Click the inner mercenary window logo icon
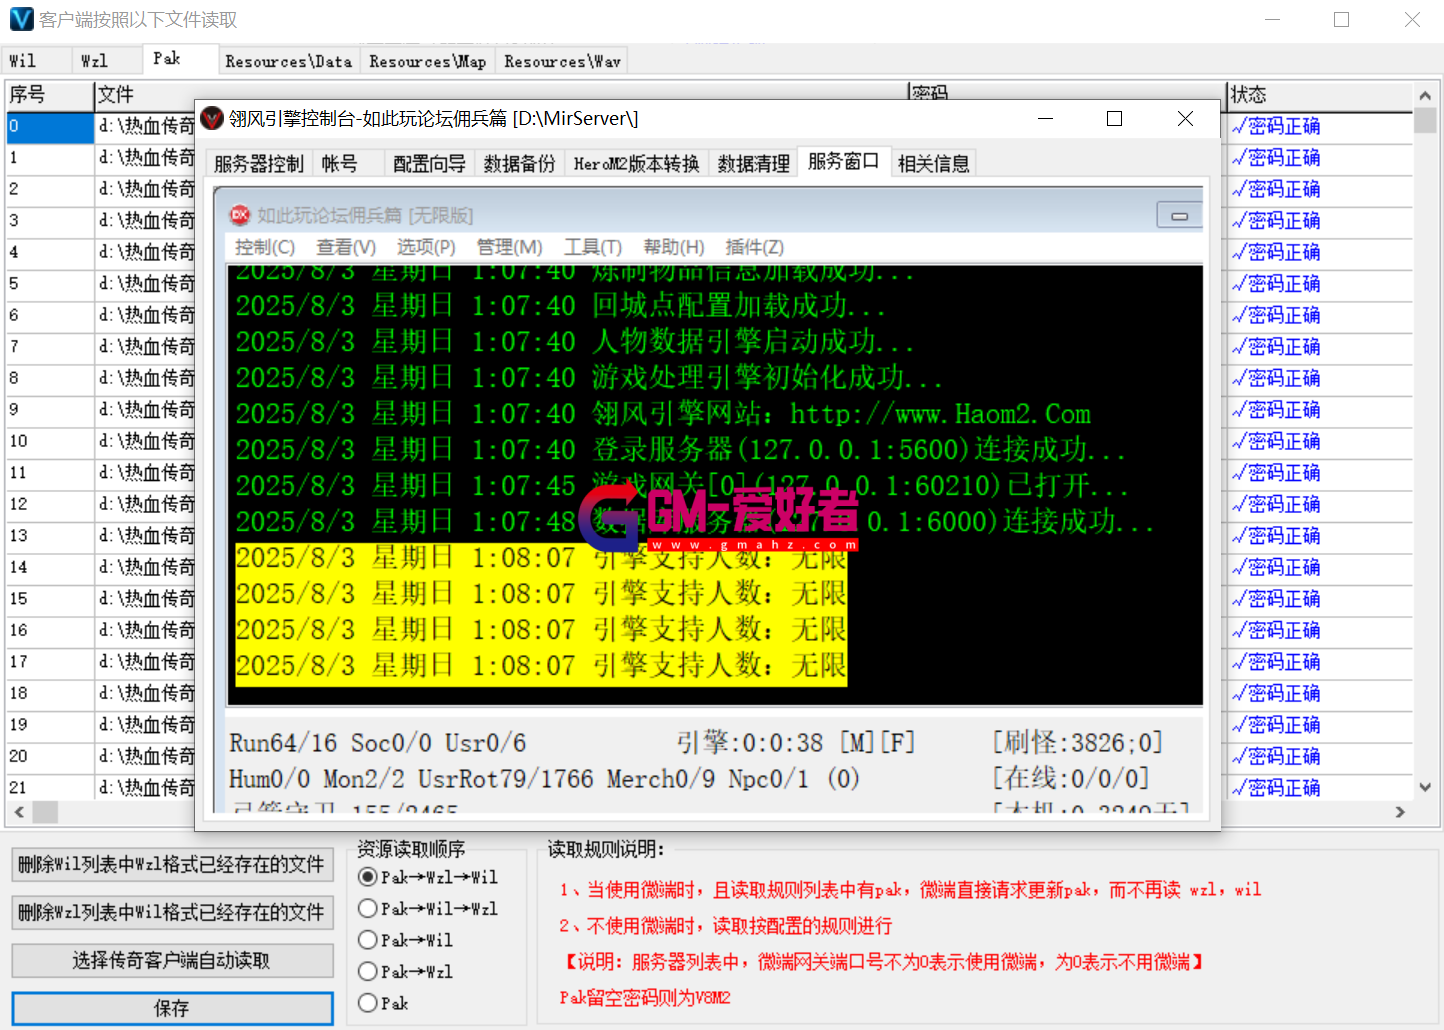This screenshot has height=1030, width=1444. click(x=240, y=215)
